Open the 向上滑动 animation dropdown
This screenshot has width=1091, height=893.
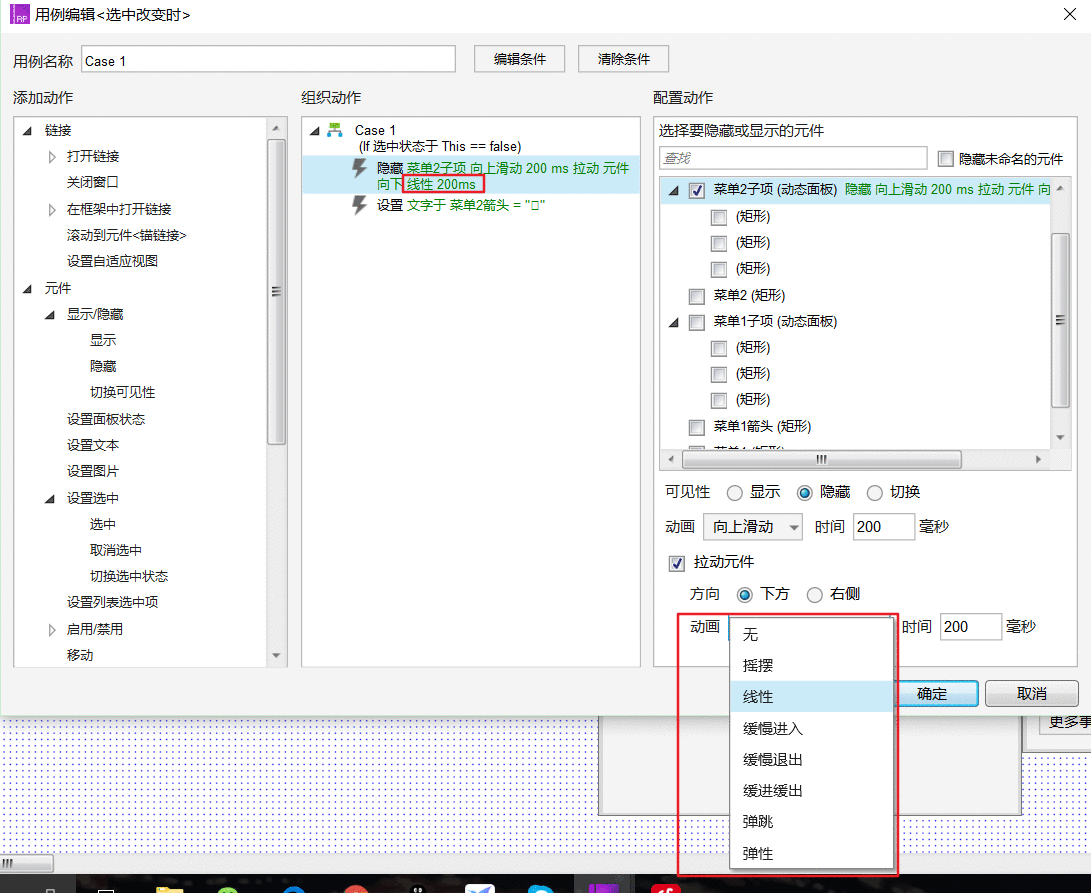(753, 527)
